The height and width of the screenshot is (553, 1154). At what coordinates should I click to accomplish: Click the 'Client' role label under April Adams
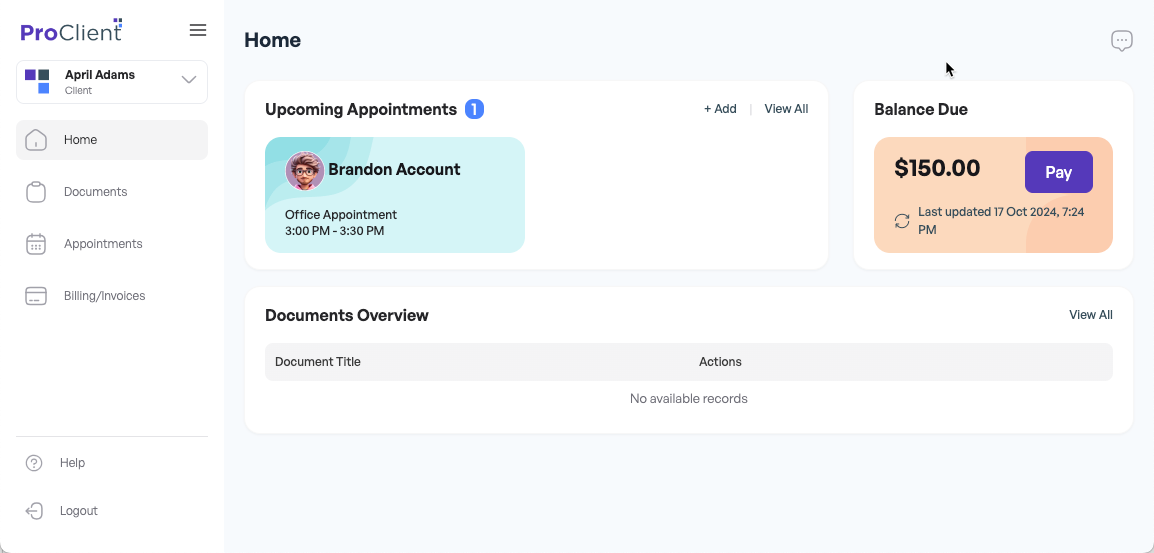point(79,91)
